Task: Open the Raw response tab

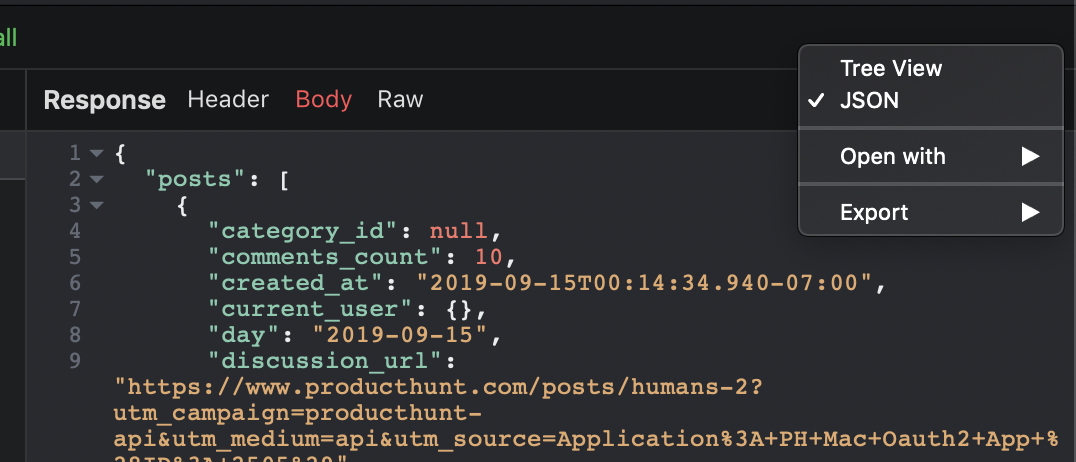Action: pos(400,100)
